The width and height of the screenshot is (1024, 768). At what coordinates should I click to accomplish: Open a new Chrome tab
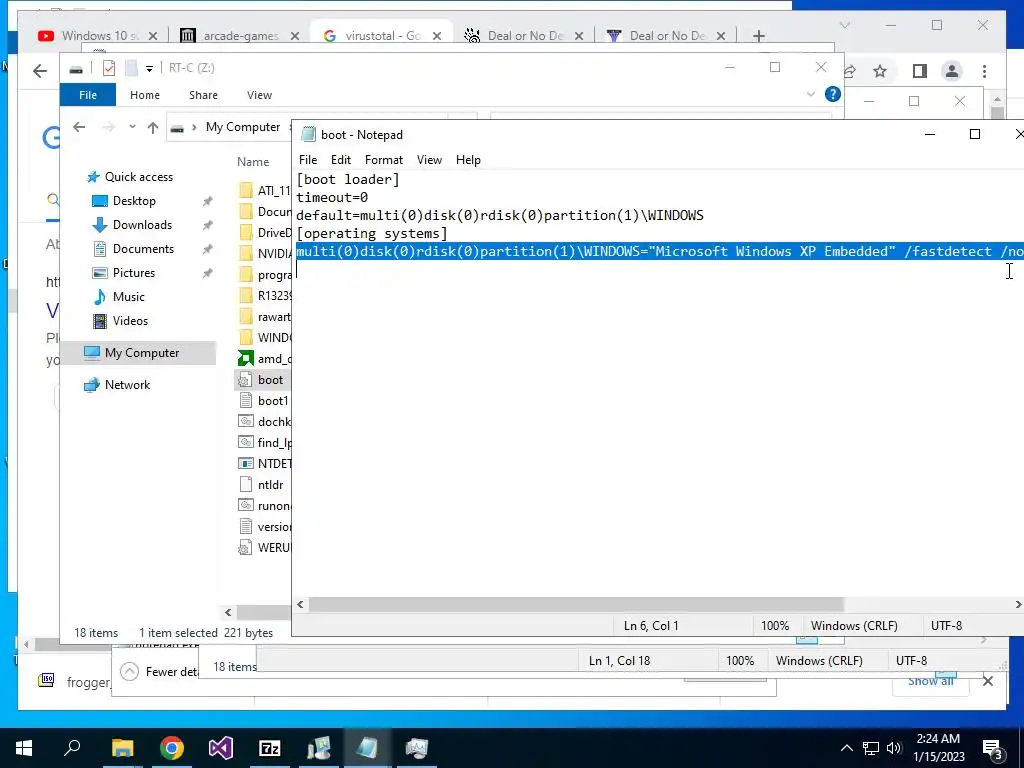coord(758,36)
